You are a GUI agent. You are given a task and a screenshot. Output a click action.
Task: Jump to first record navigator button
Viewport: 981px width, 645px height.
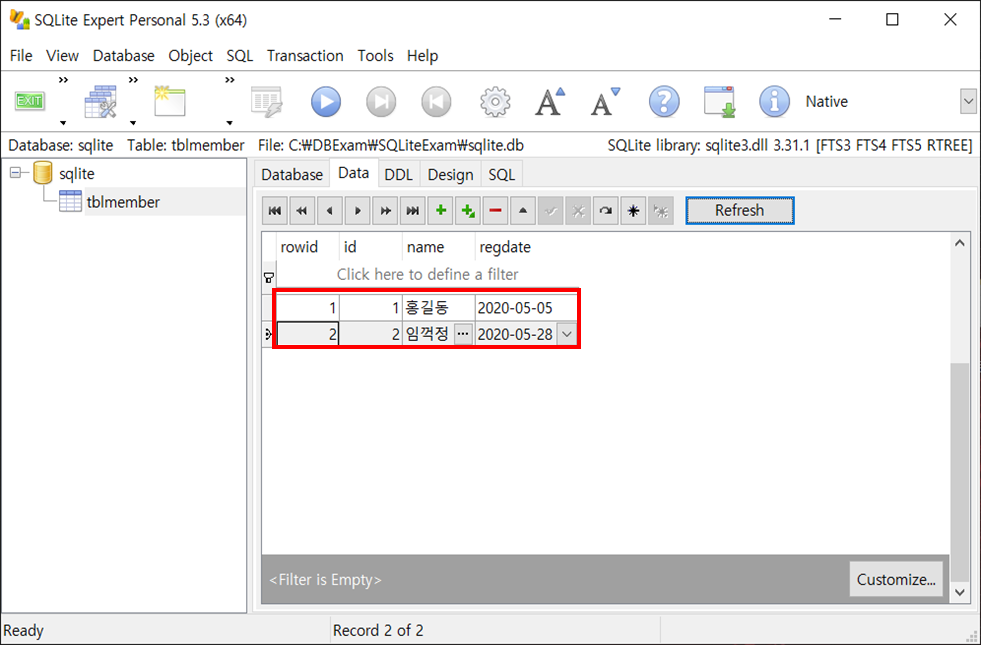click(275, 211)
